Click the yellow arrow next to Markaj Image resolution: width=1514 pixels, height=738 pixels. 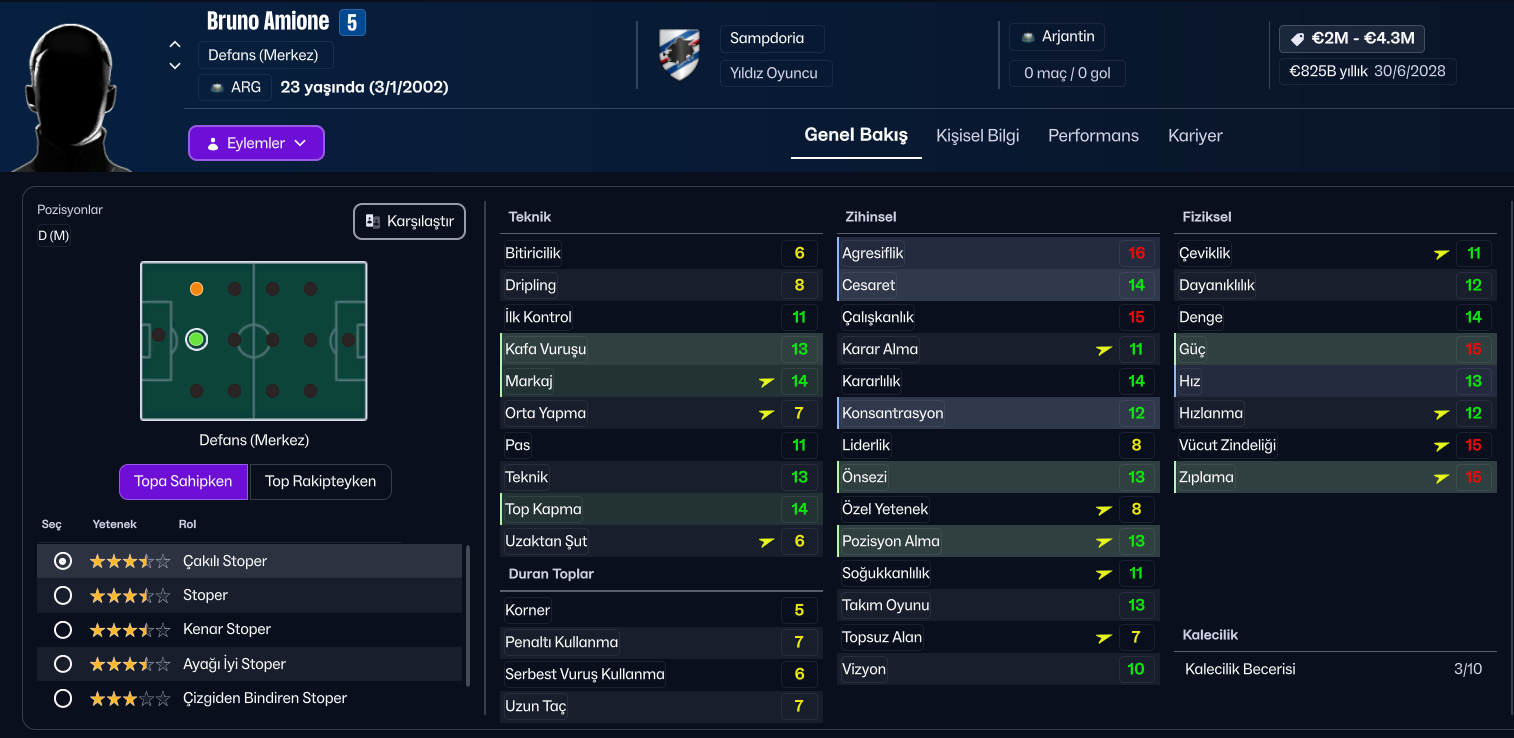pyautogui.click(x=767, y=381)
